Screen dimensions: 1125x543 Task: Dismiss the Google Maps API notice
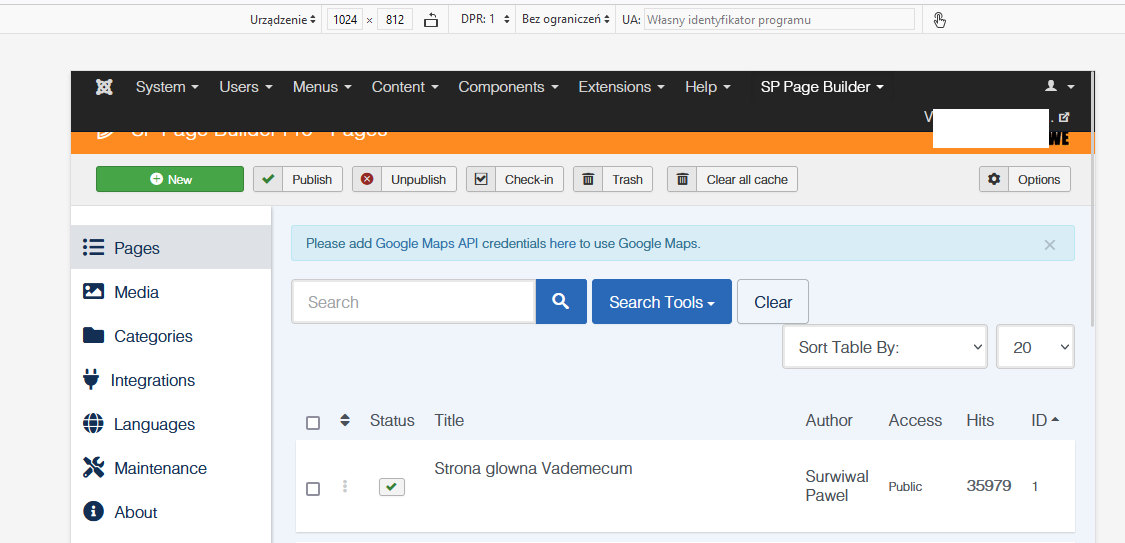point(1049,244)
